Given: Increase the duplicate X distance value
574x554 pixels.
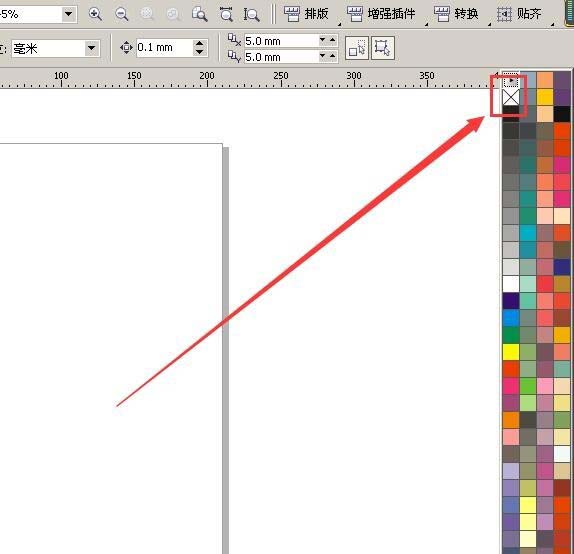Looking at the screenshot, I should 332,39.
